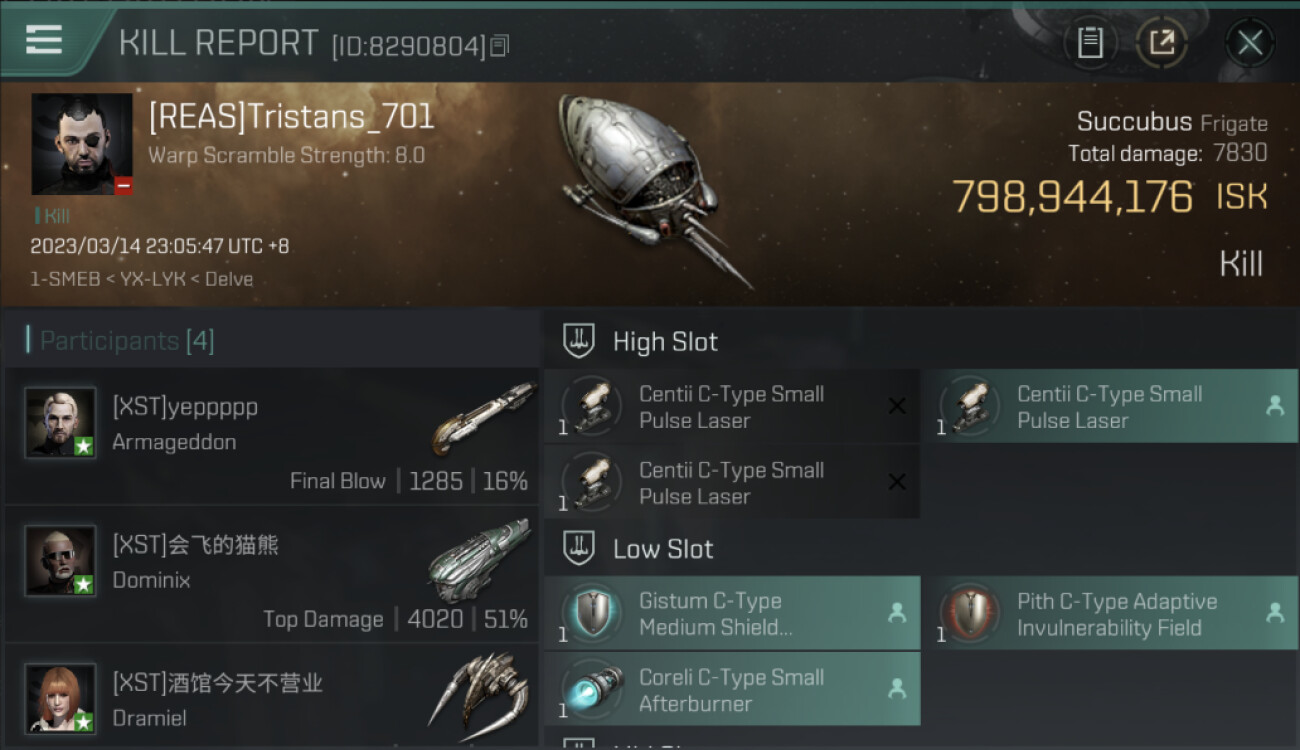
Task: Click the Dominix ship icon
Action: coord(480,560)
